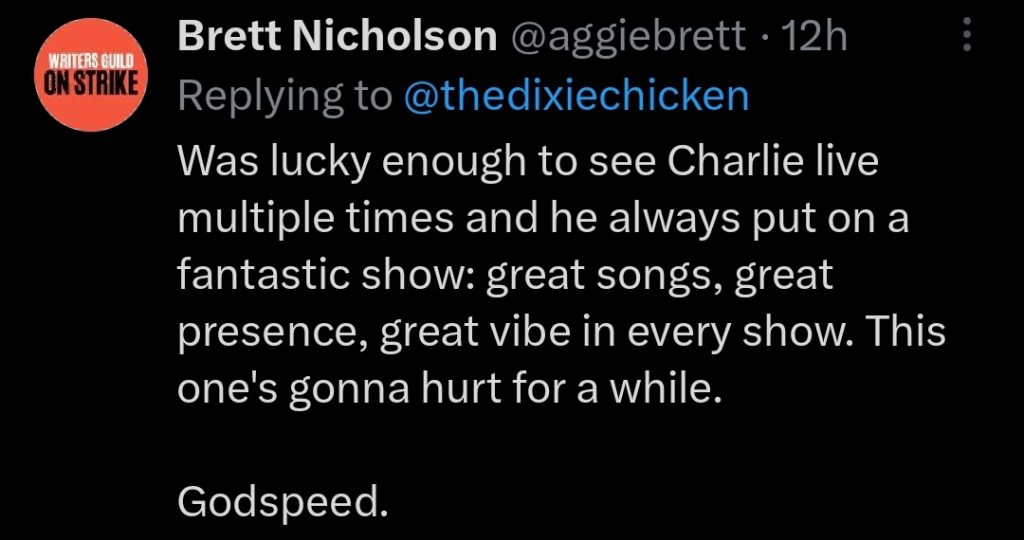Click the line starting "multiple times and he"
The height and width of the screenshot is (540, 1024).
pyautogui.click(x=543, y=219)
